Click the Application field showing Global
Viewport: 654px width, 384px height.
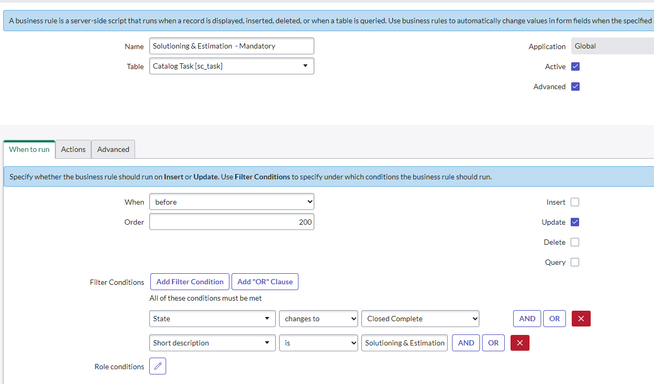pos(612,46)
